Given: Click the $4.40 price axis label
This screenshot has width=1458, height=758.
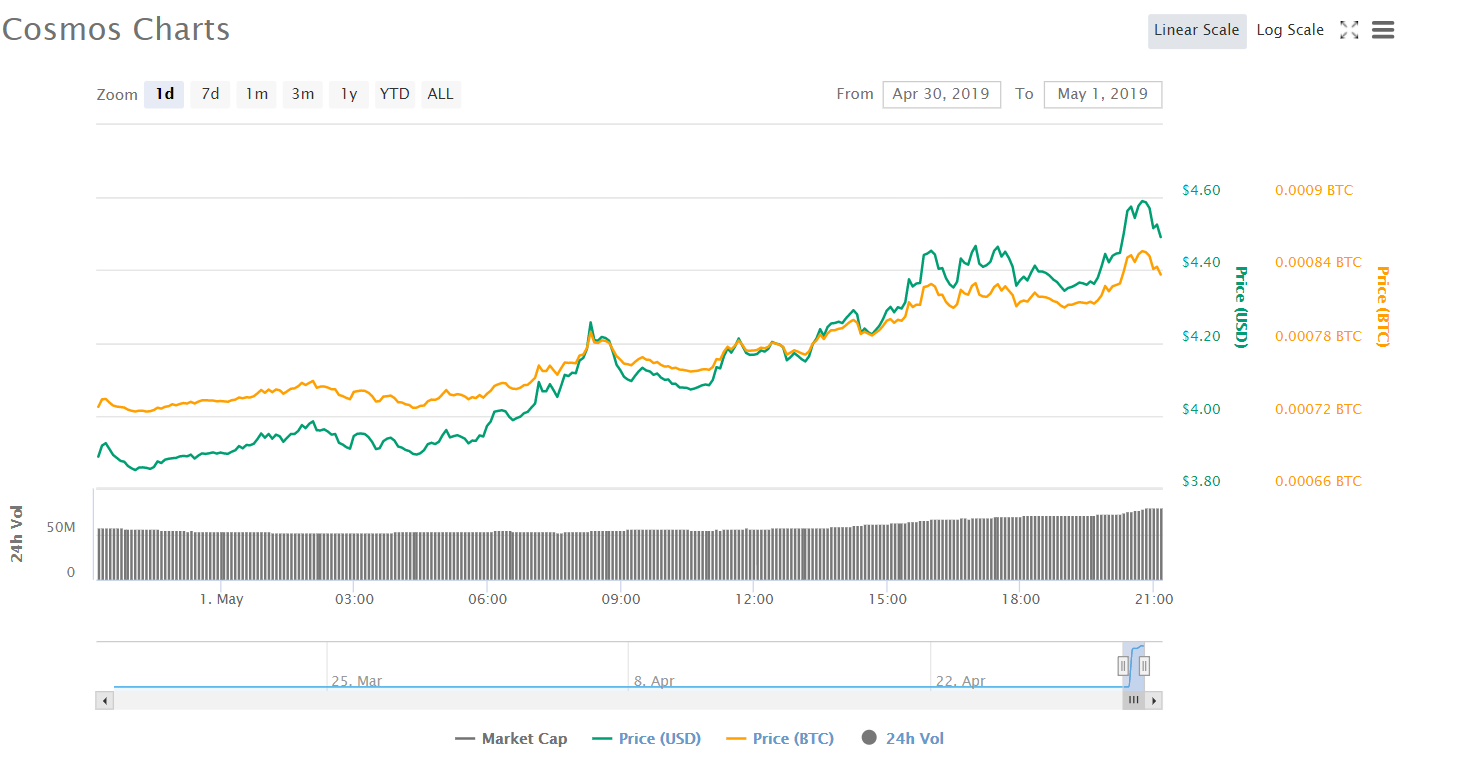Looking at the screenshot, I should coord(1201,262).
